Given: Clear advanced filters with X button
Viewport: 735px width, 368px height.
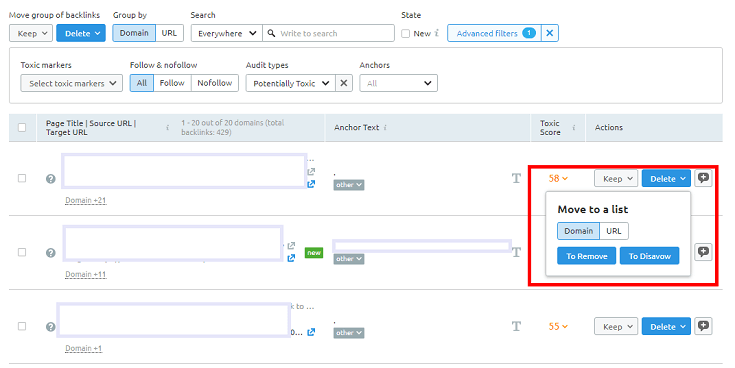Looking at the screenshot, I should 550,33.
